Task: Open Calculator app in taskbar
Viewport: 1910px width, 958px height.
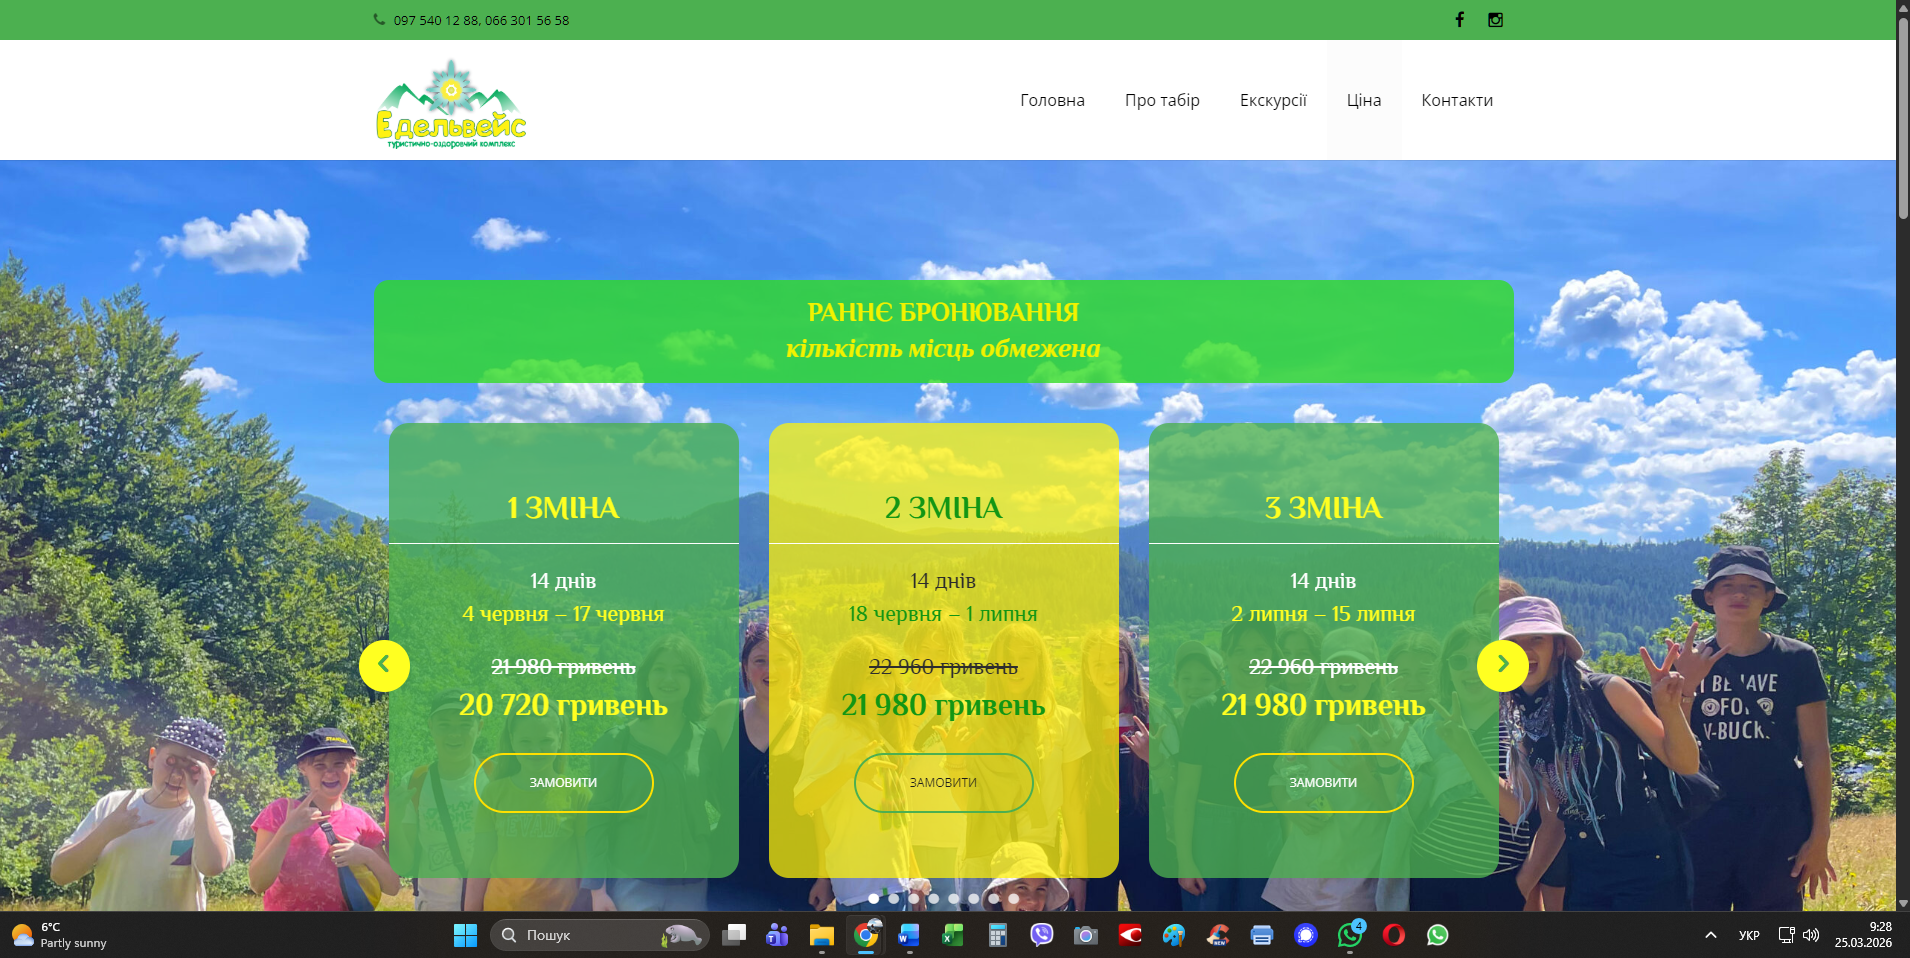Action: coord(997,935)
